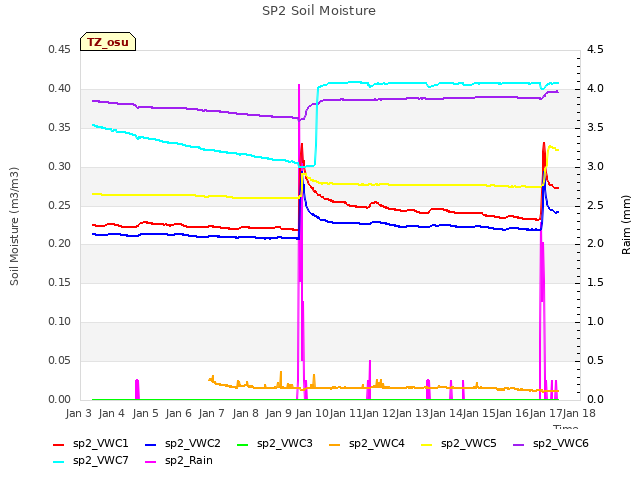Click the Raim (mm) right axis label
This screenshot has width=640, height=480.
pos(626,225)
